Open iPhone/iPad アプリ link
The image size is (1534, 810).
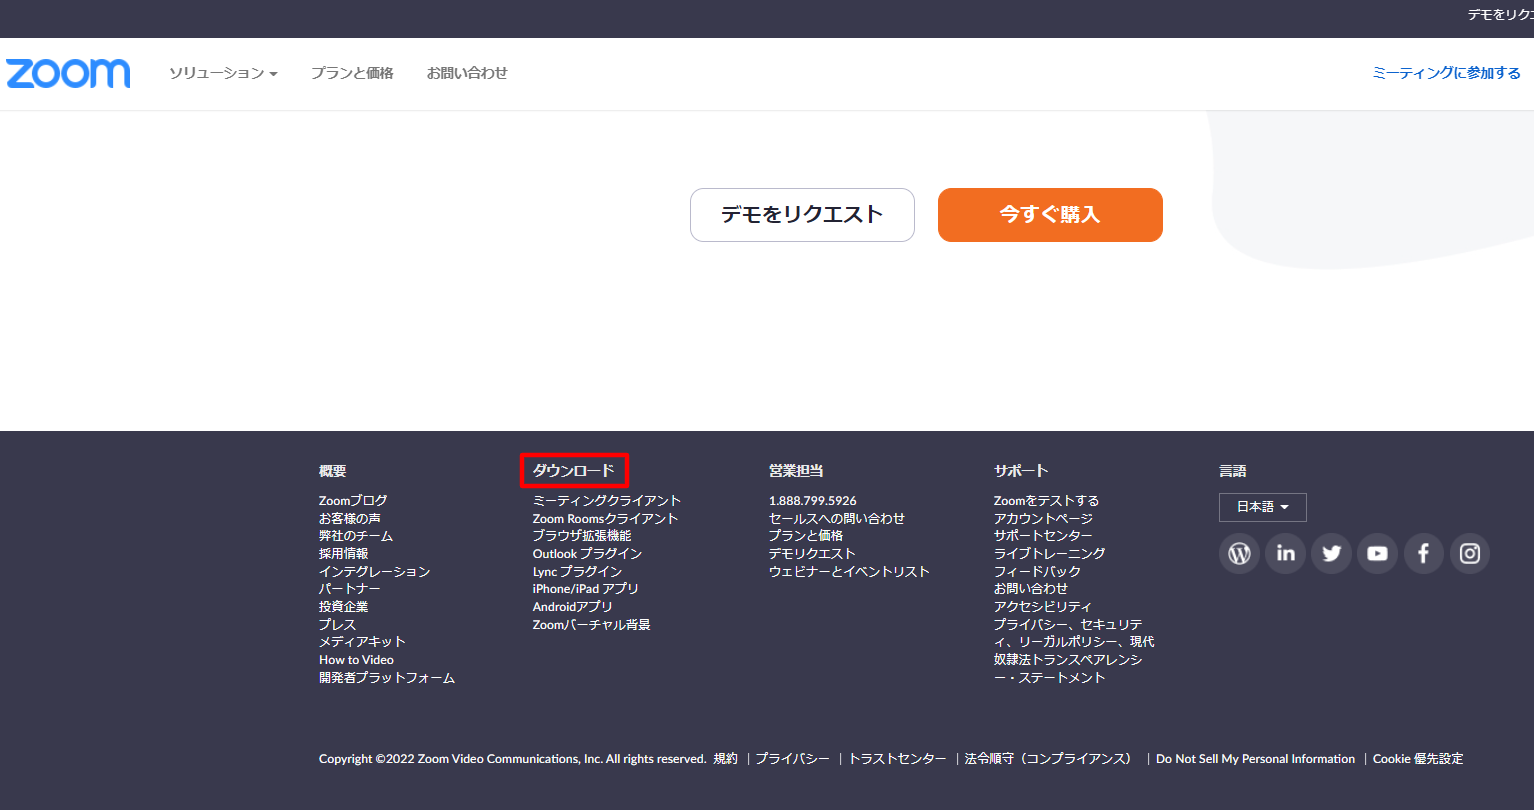(586, 589)
